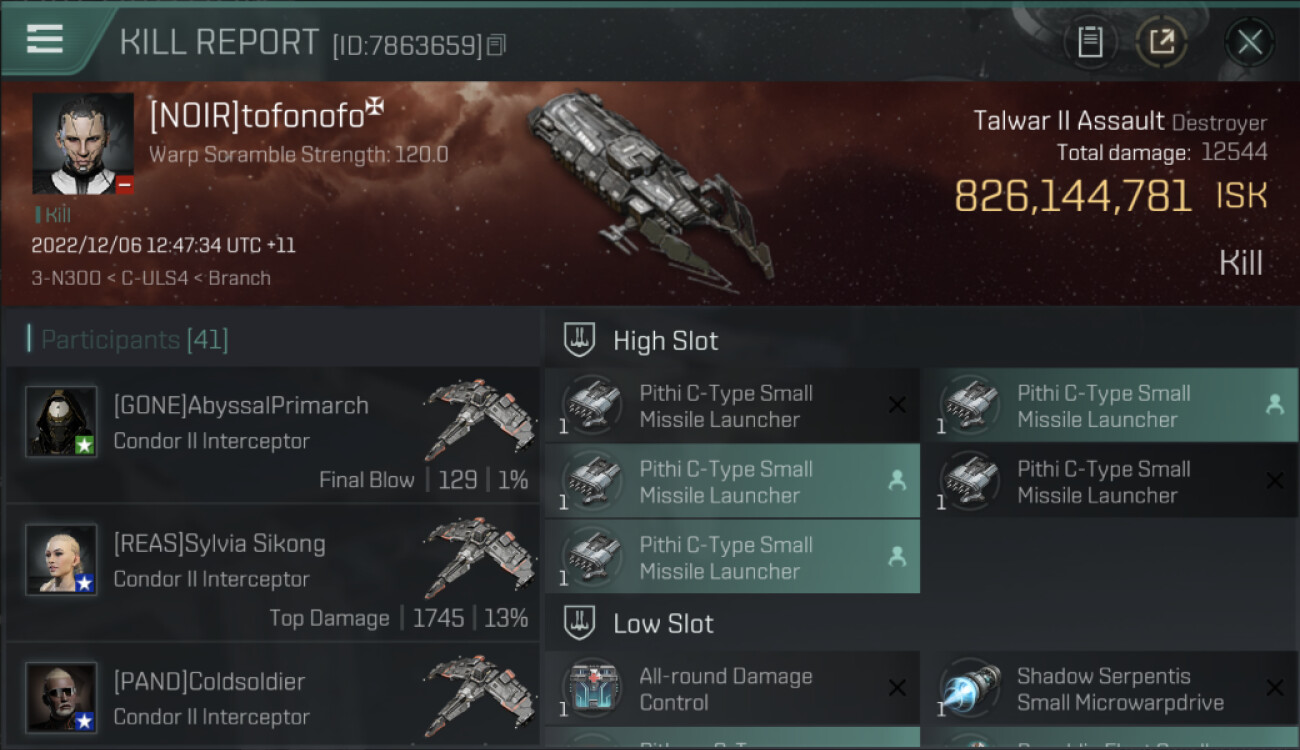Screen dimensions: 1300x750
Task: Click the 3-N300 < C-ULS4 < Branch location
Action: [x=151, y=278]
